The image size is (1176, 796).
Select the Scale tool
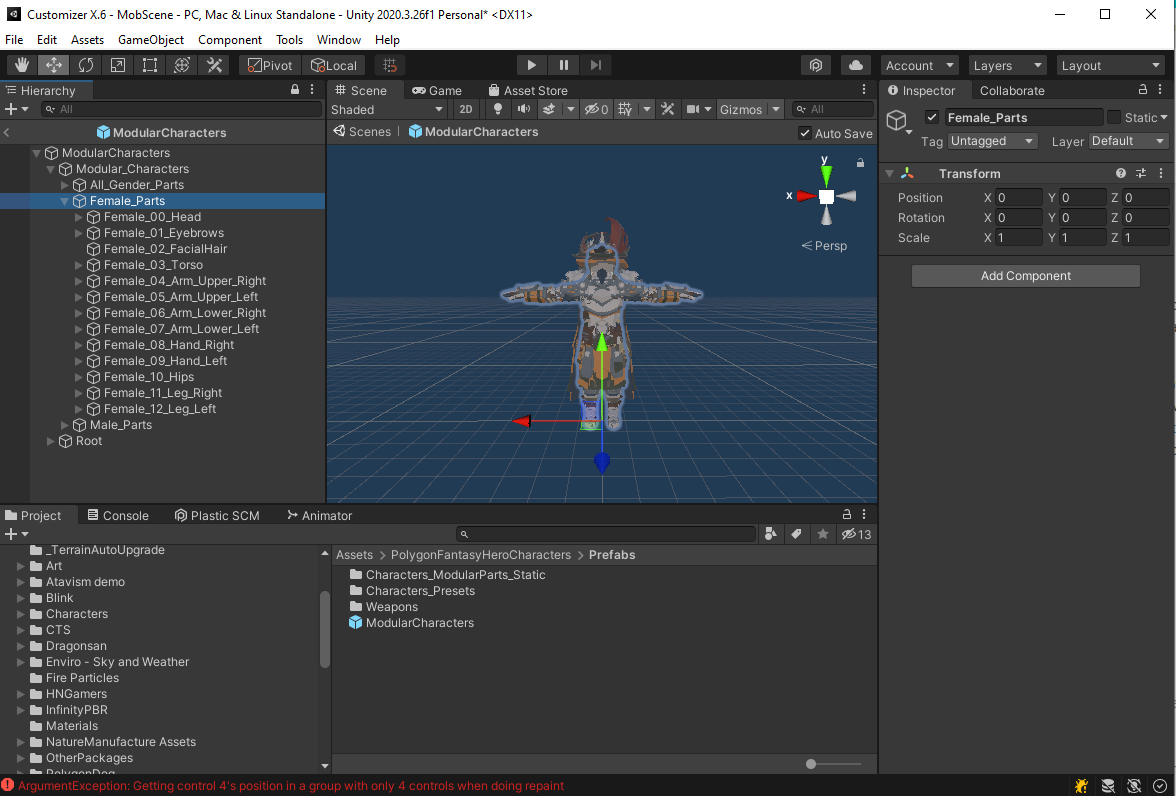[x=118, y=65]
